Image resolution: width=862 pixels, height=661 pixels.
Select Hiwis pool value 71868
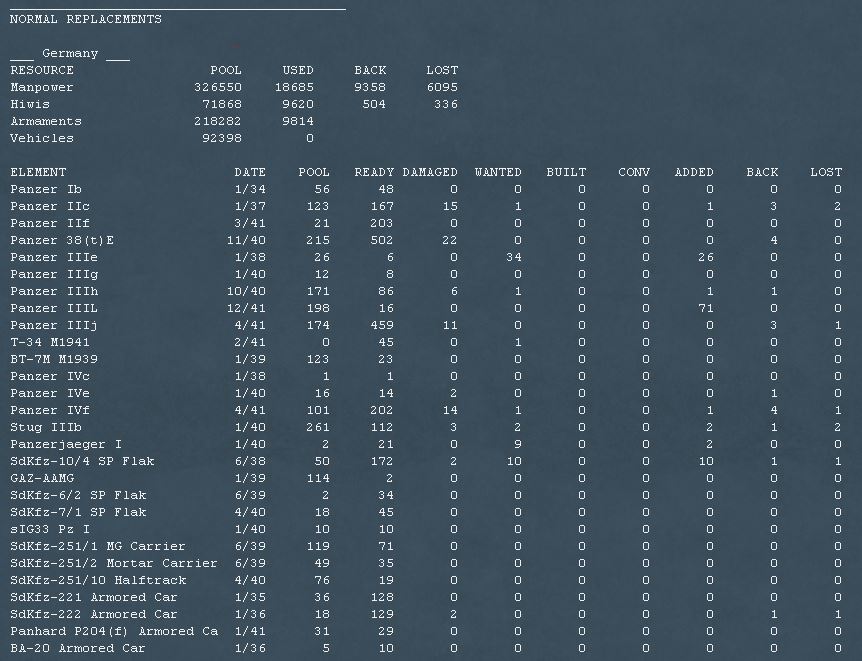click(222, 104)
